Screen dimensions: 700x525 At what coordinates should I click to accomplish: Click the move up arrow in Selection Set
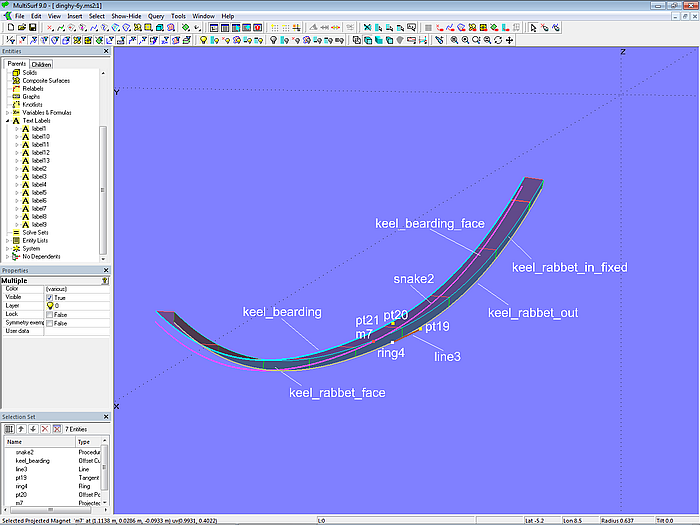(20, 428)
